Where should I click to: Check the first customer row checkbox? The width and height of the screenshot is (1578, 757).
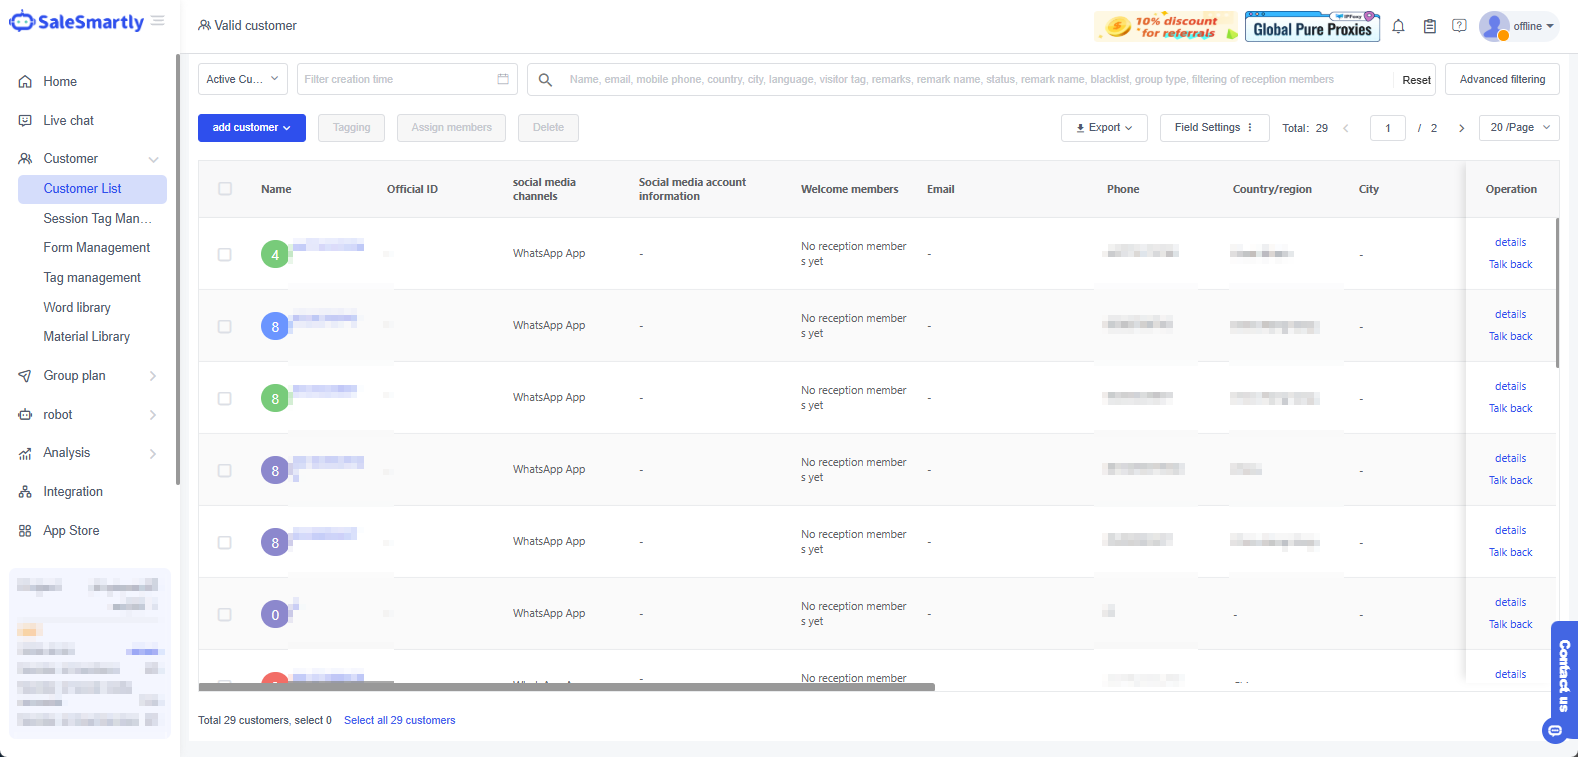(225, 255)
